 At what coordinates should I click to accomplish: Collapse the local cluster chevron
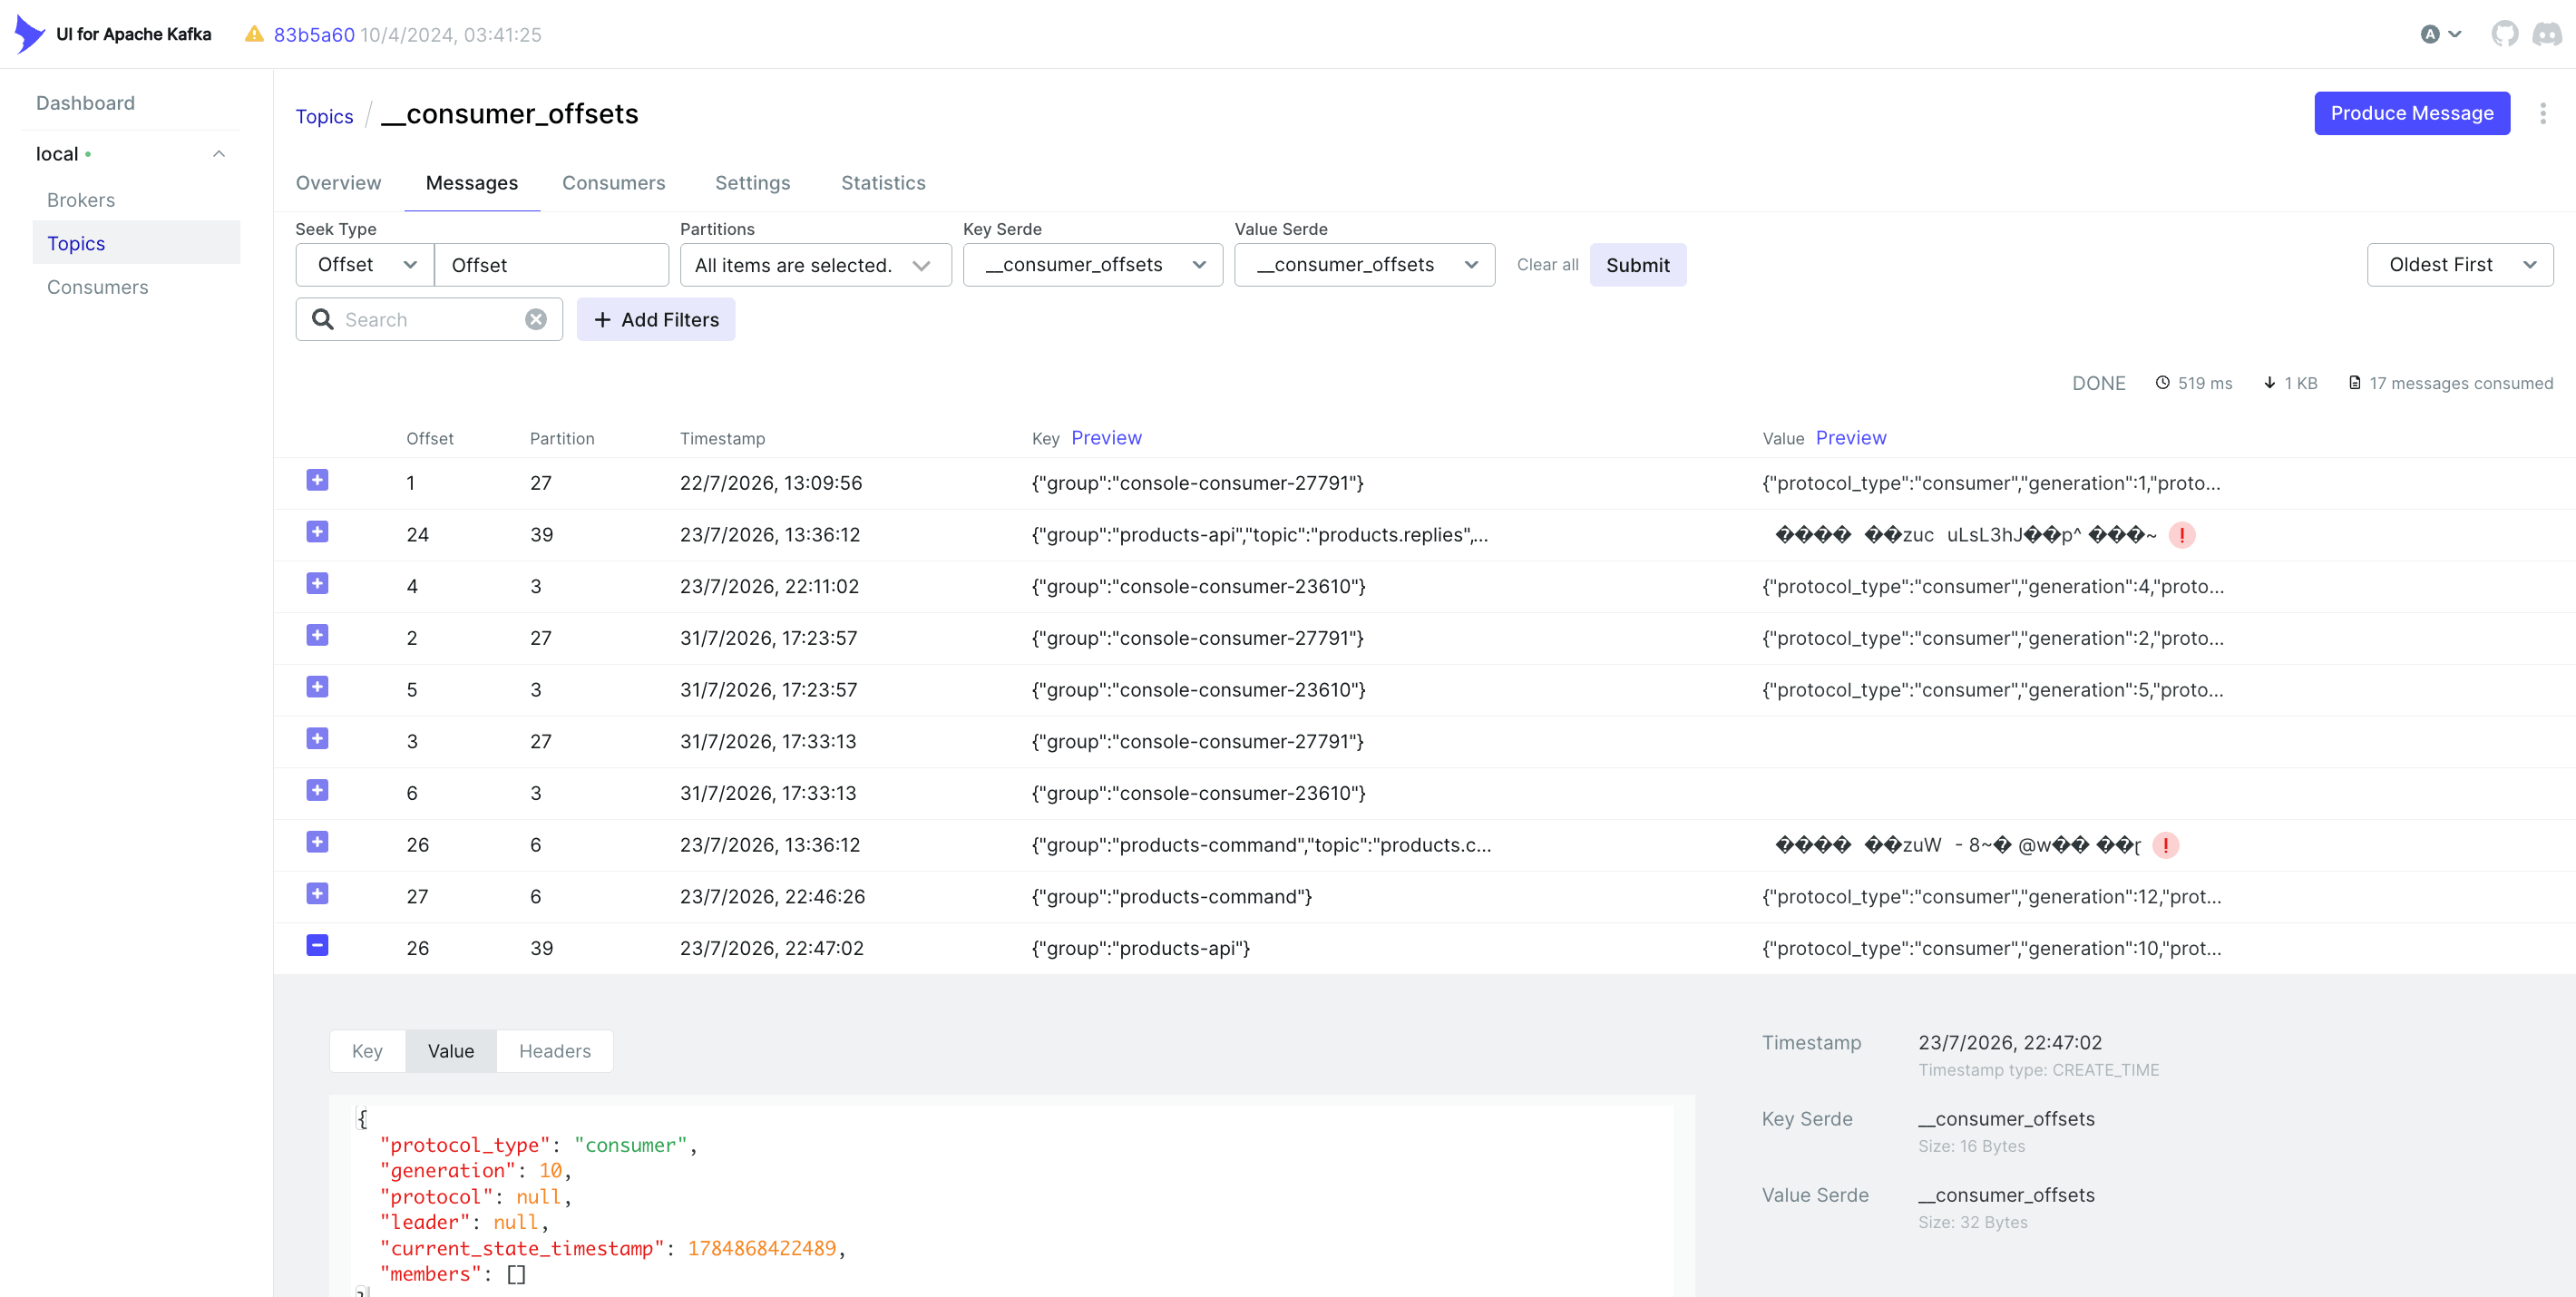click(x=219, y=154)
